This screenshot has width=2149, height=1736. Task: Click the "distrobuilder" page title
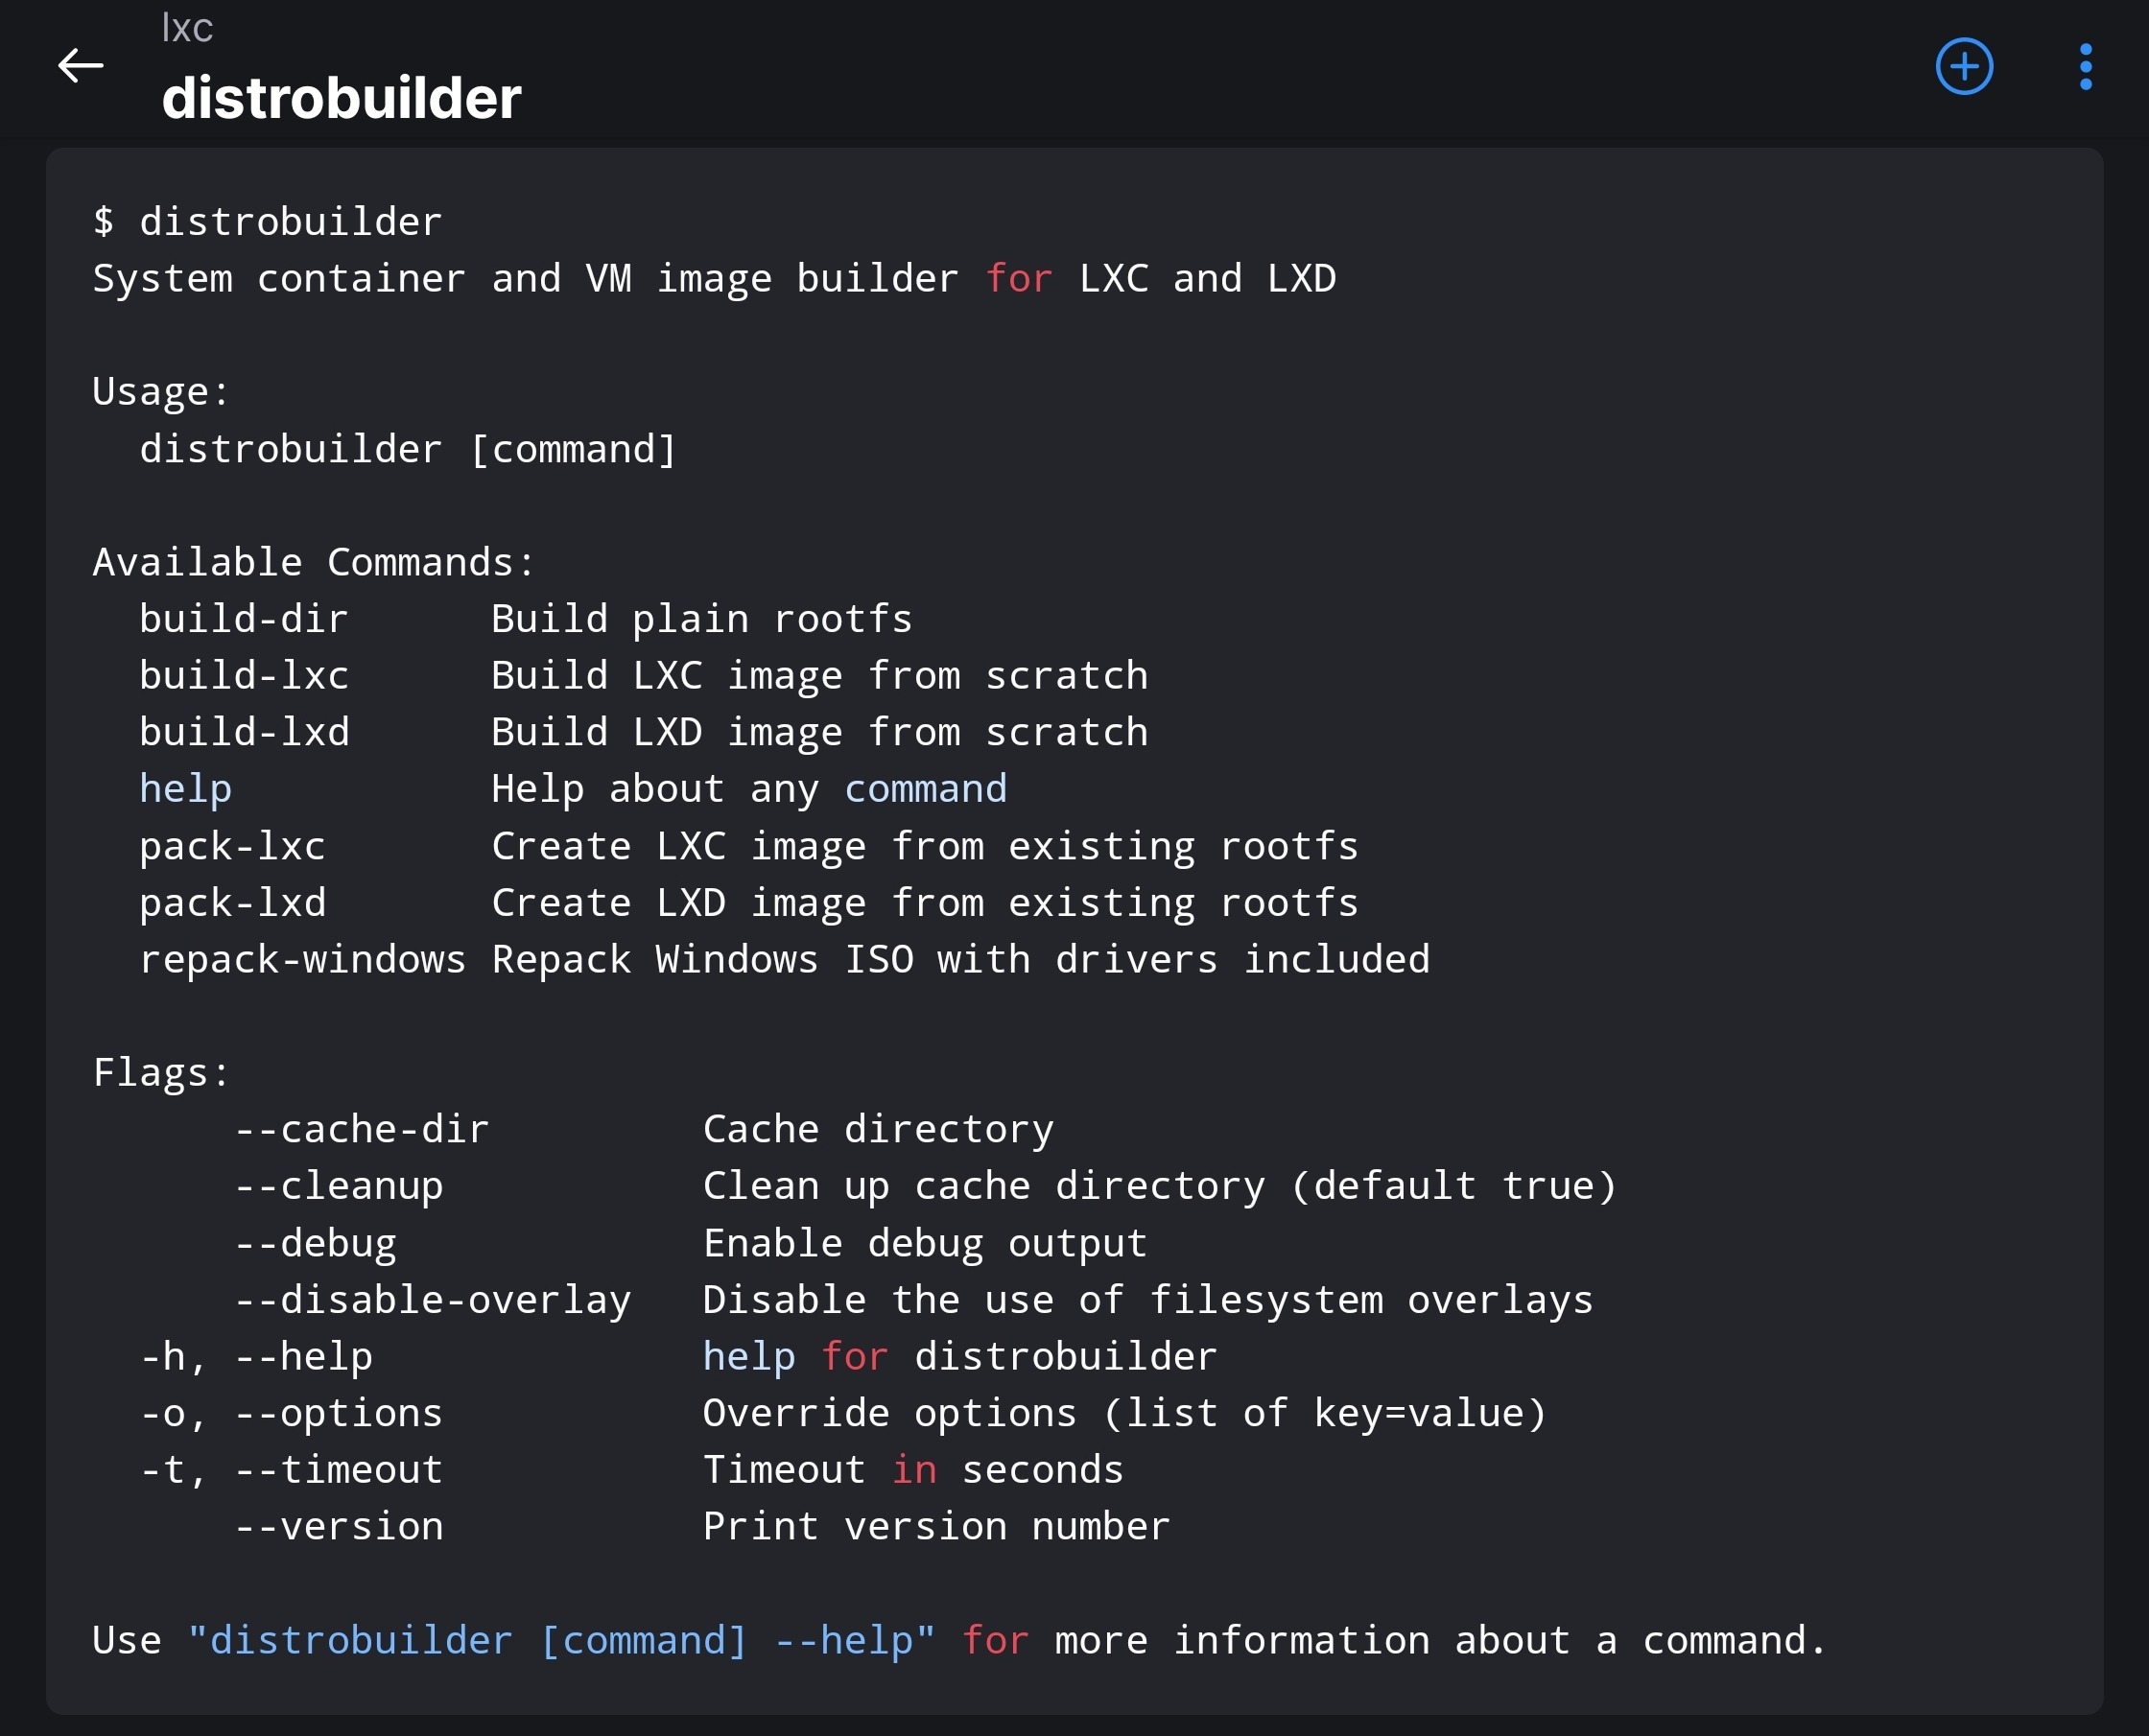pos(341,98)
